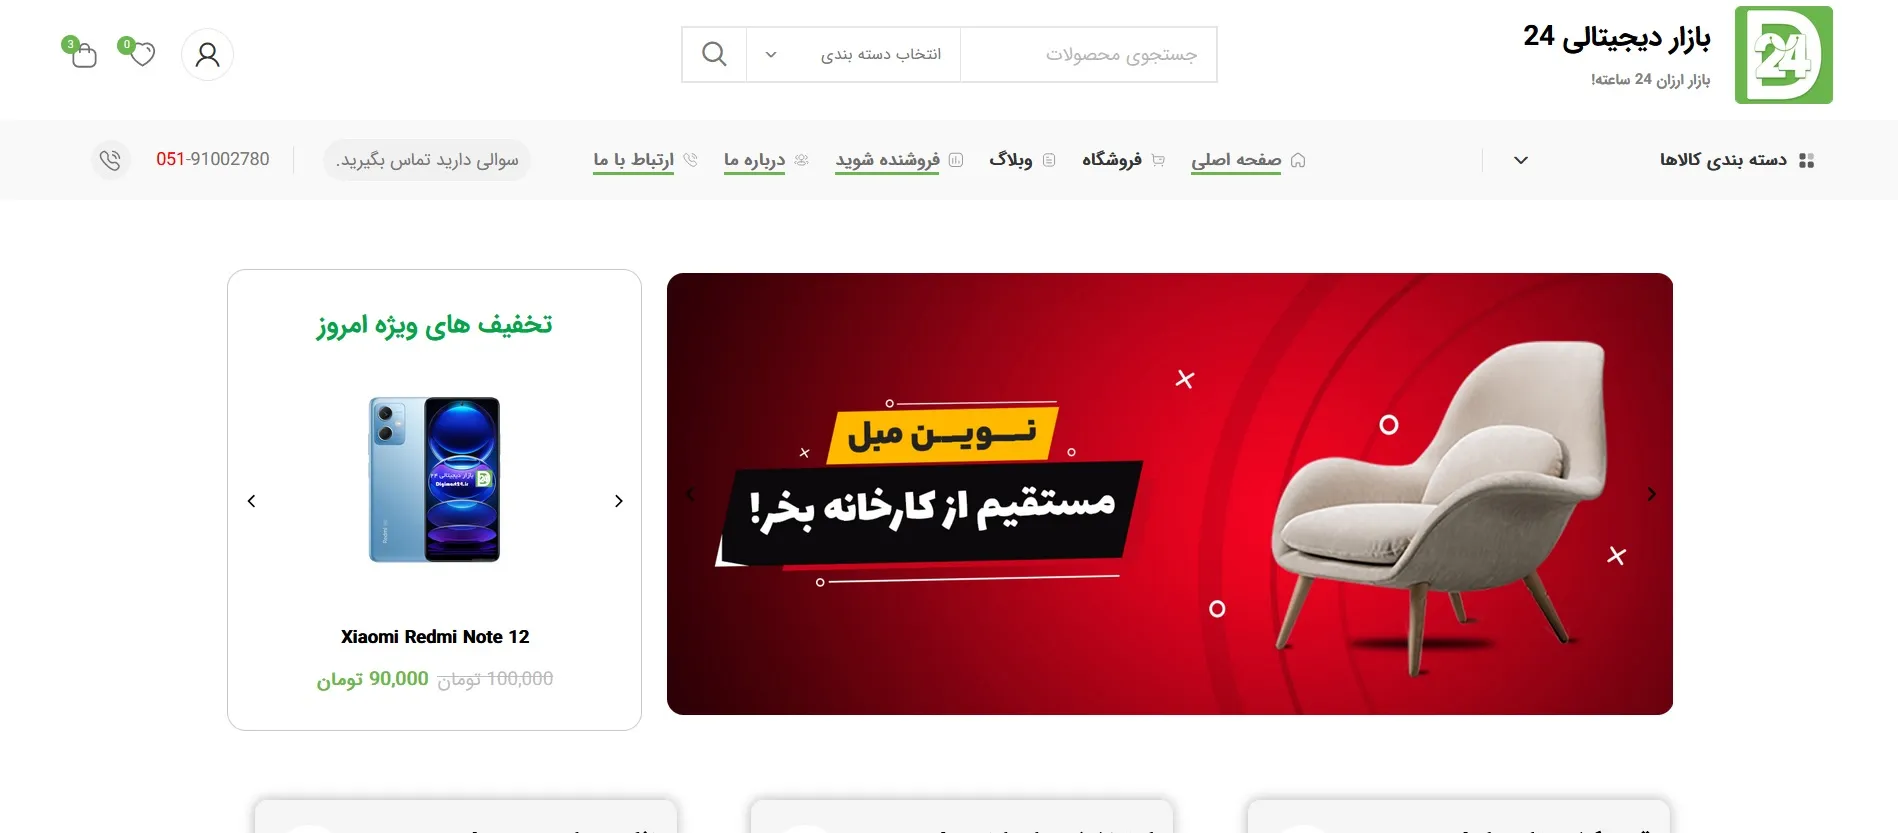Open the user account icon
Image resolution: width=1898 pixels, height=833 pixels.
[207, 54]
